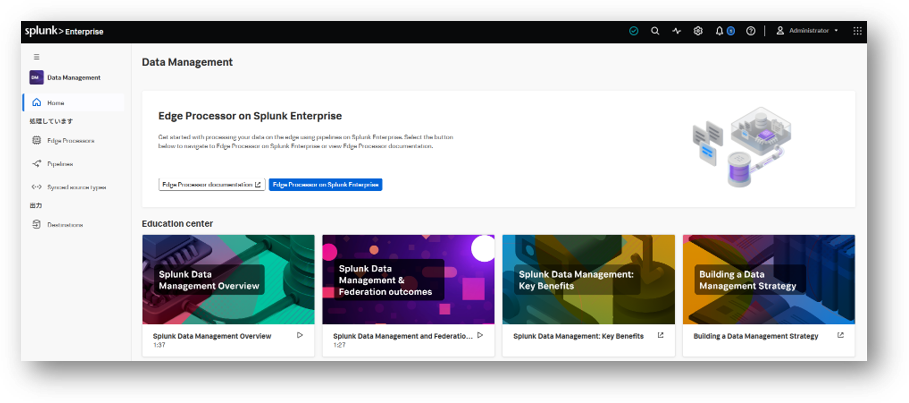The height and width of the screenshot is (403, 909).
Task: Open Edge Processor documentation button
Action: (x=212, y=184)
